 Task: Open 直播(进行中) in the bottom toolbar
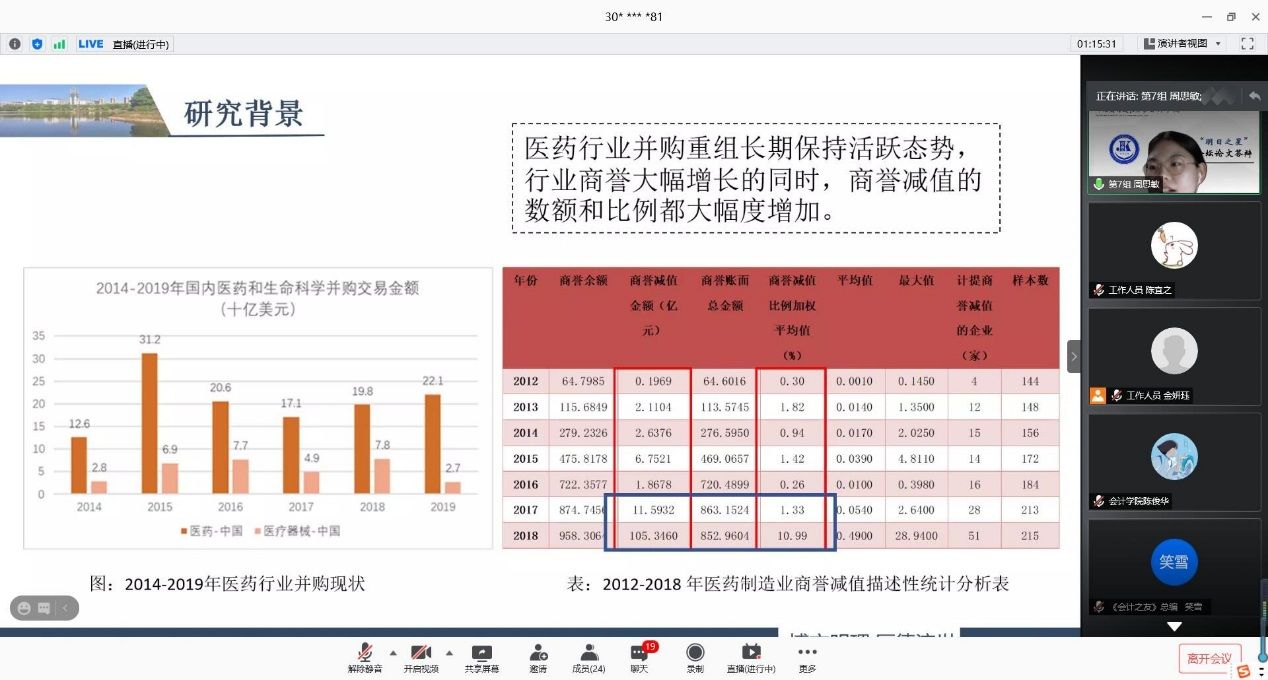pos(750,657)
